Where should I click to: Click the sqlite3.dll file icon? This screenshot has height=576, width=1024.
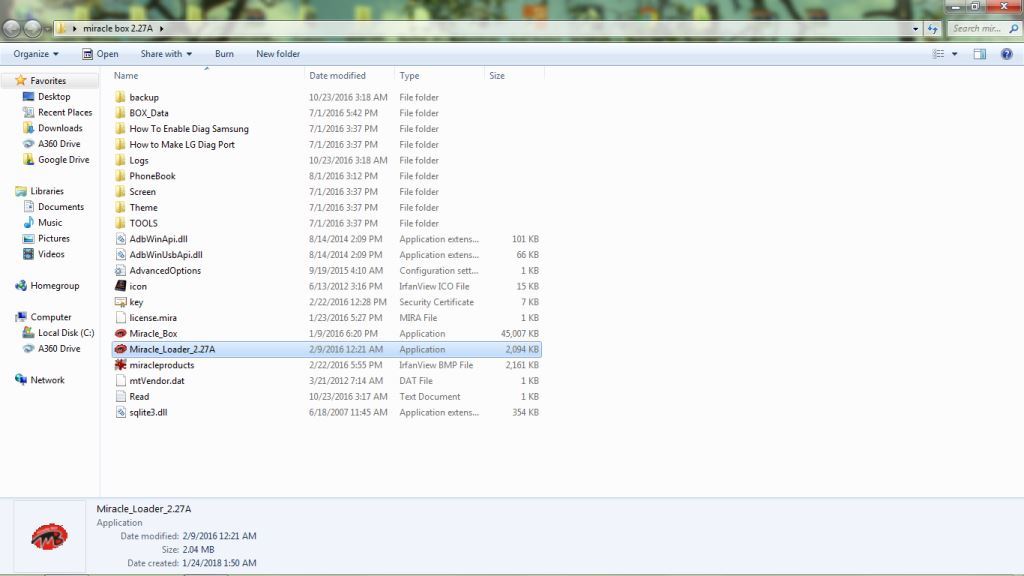point(120,412)
